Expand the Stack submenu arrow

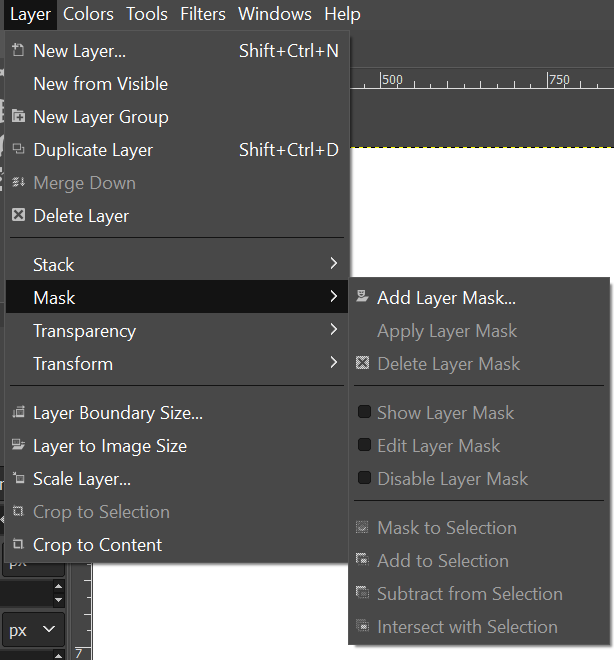coord(334,263)
